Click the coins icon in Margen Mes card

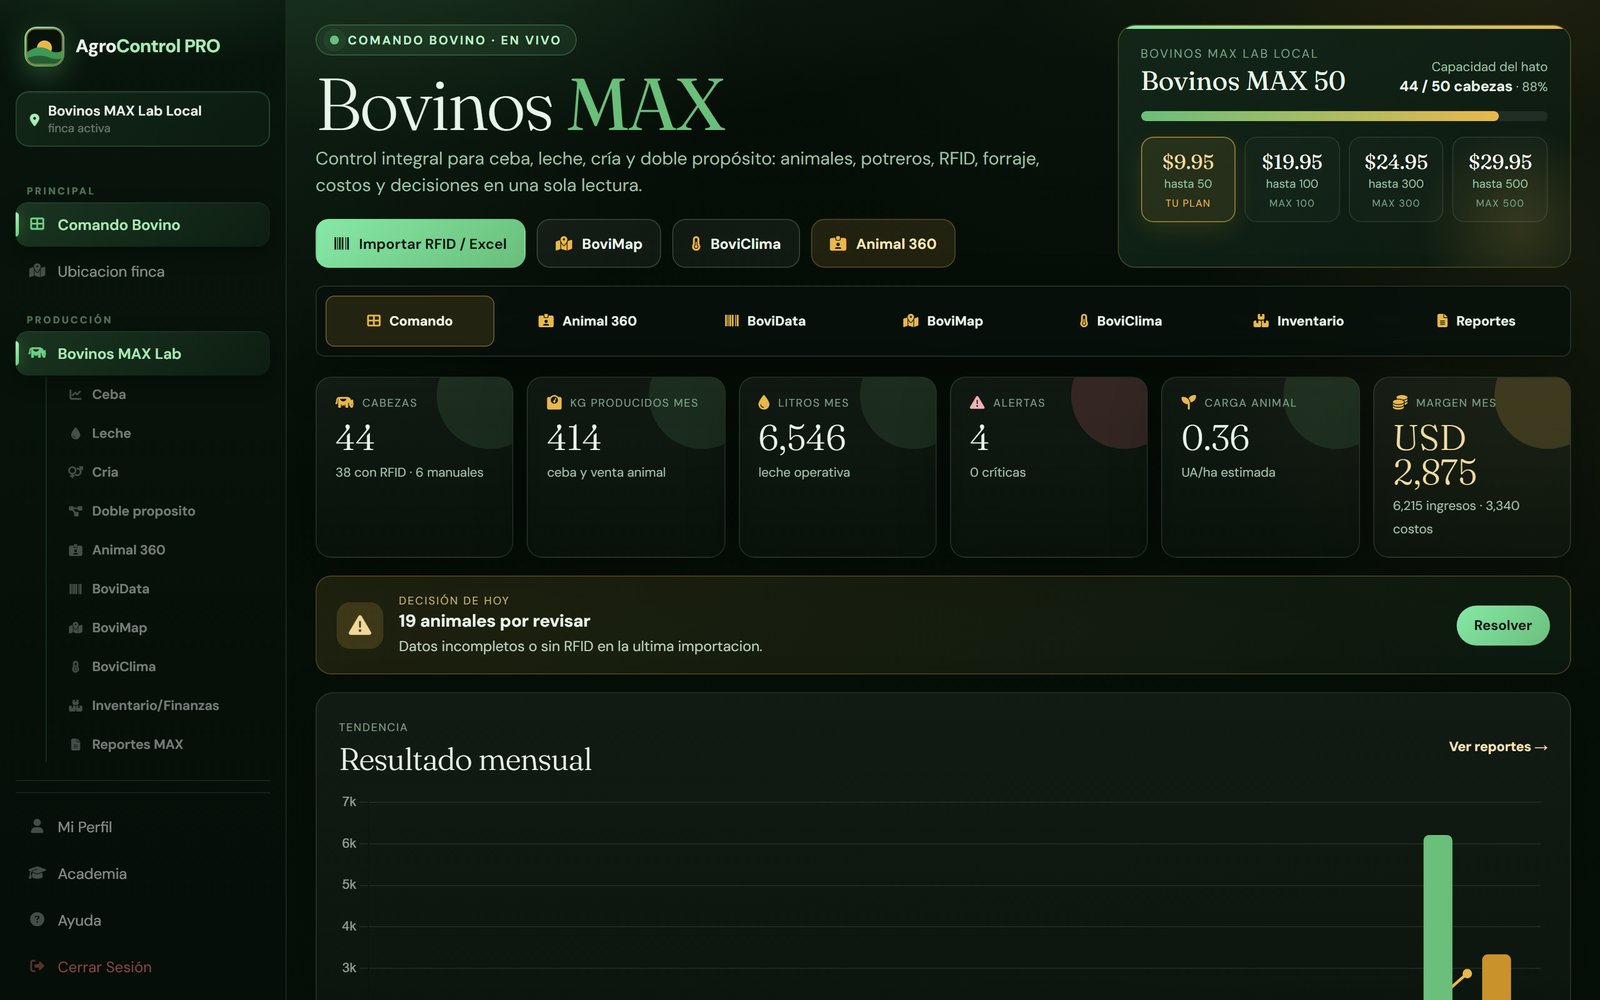1400,402
